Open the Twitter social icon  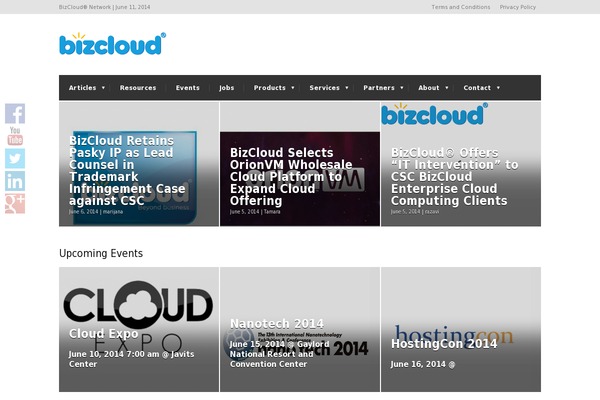click(x=15, y=158)
